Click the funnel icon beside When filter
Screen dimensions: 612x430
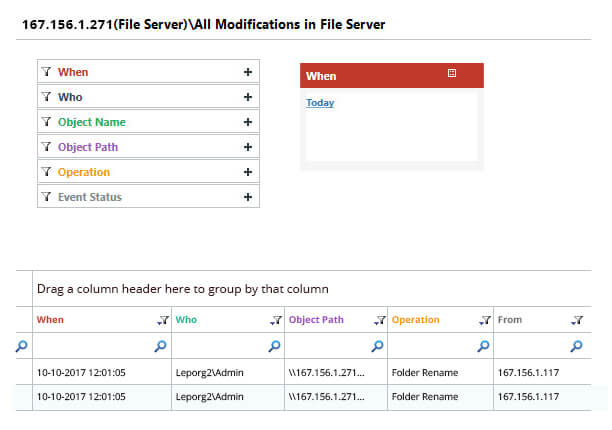click(x=46, y=72)
